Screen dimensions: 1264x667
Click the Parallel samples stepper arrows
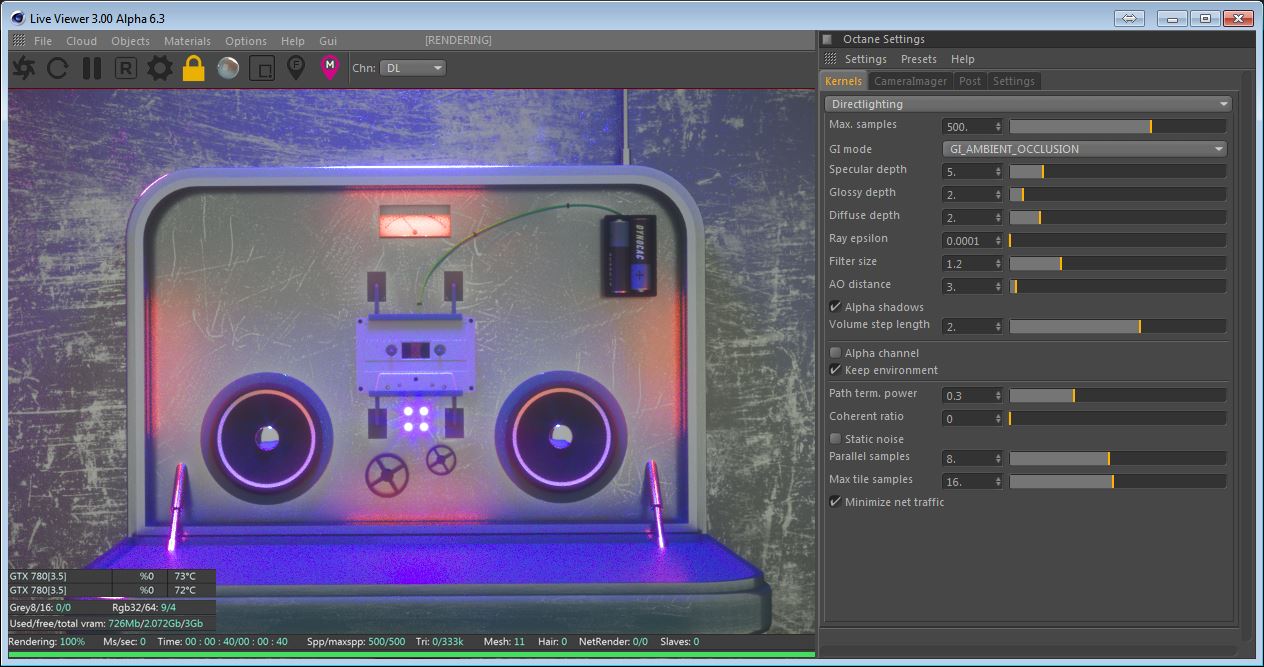pyautogui.click(x=998, y=459)
